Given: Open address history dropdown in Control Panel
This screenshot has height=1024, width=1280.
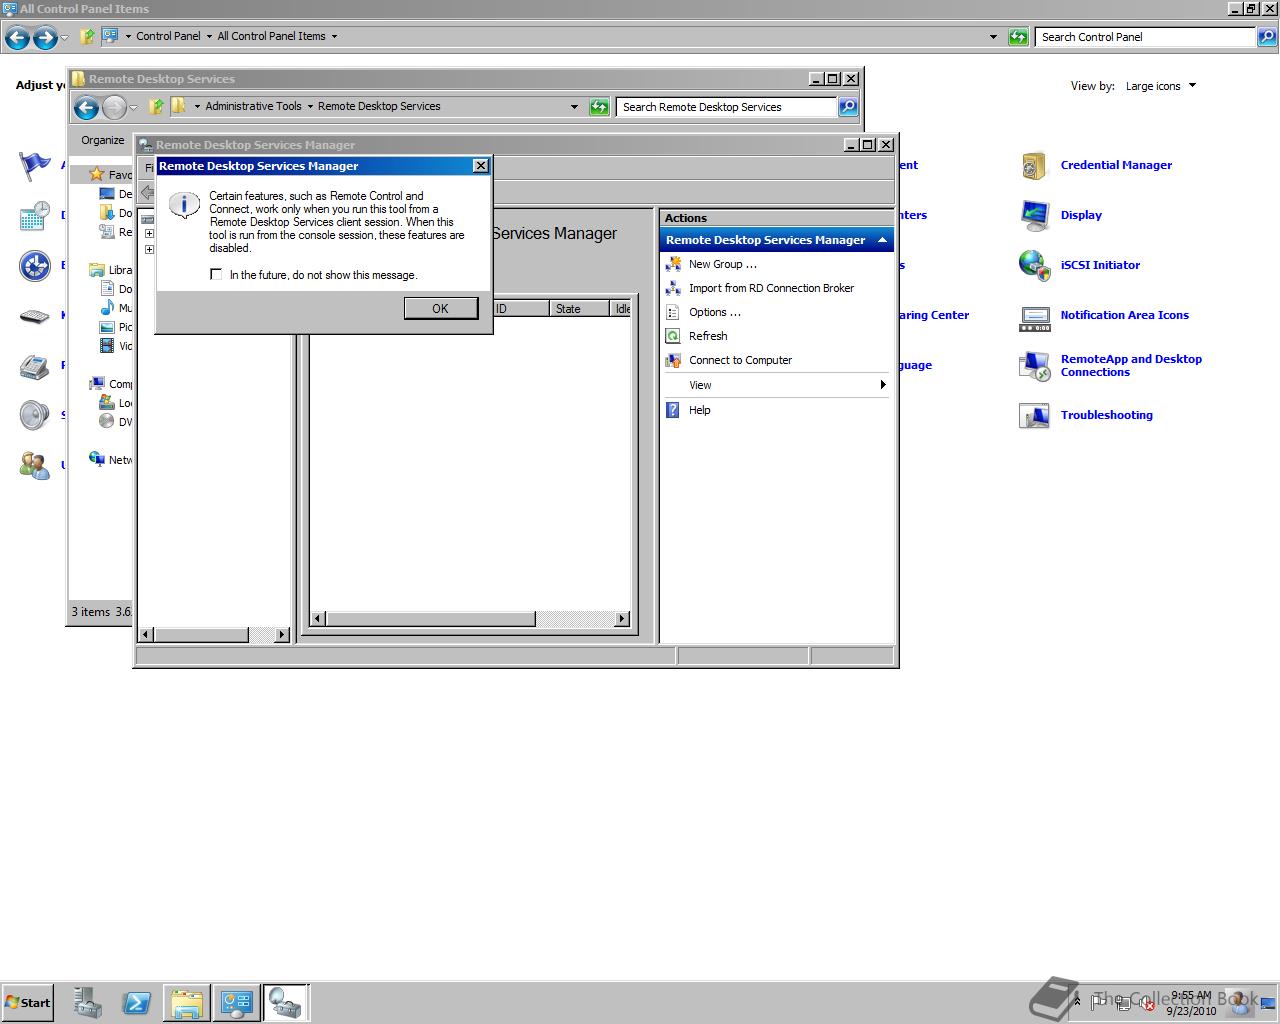Looking at the screenshot, I should tap(993, 37).
